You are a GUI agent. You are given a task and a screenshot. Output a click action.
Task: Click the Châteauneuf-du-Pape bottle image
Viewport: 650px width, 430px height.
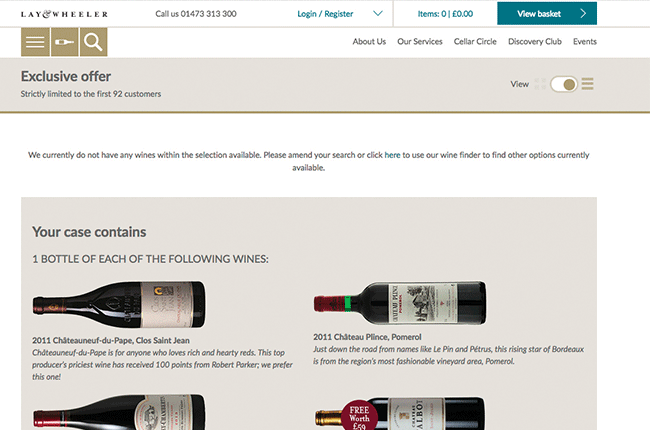[x=119, y=299]
